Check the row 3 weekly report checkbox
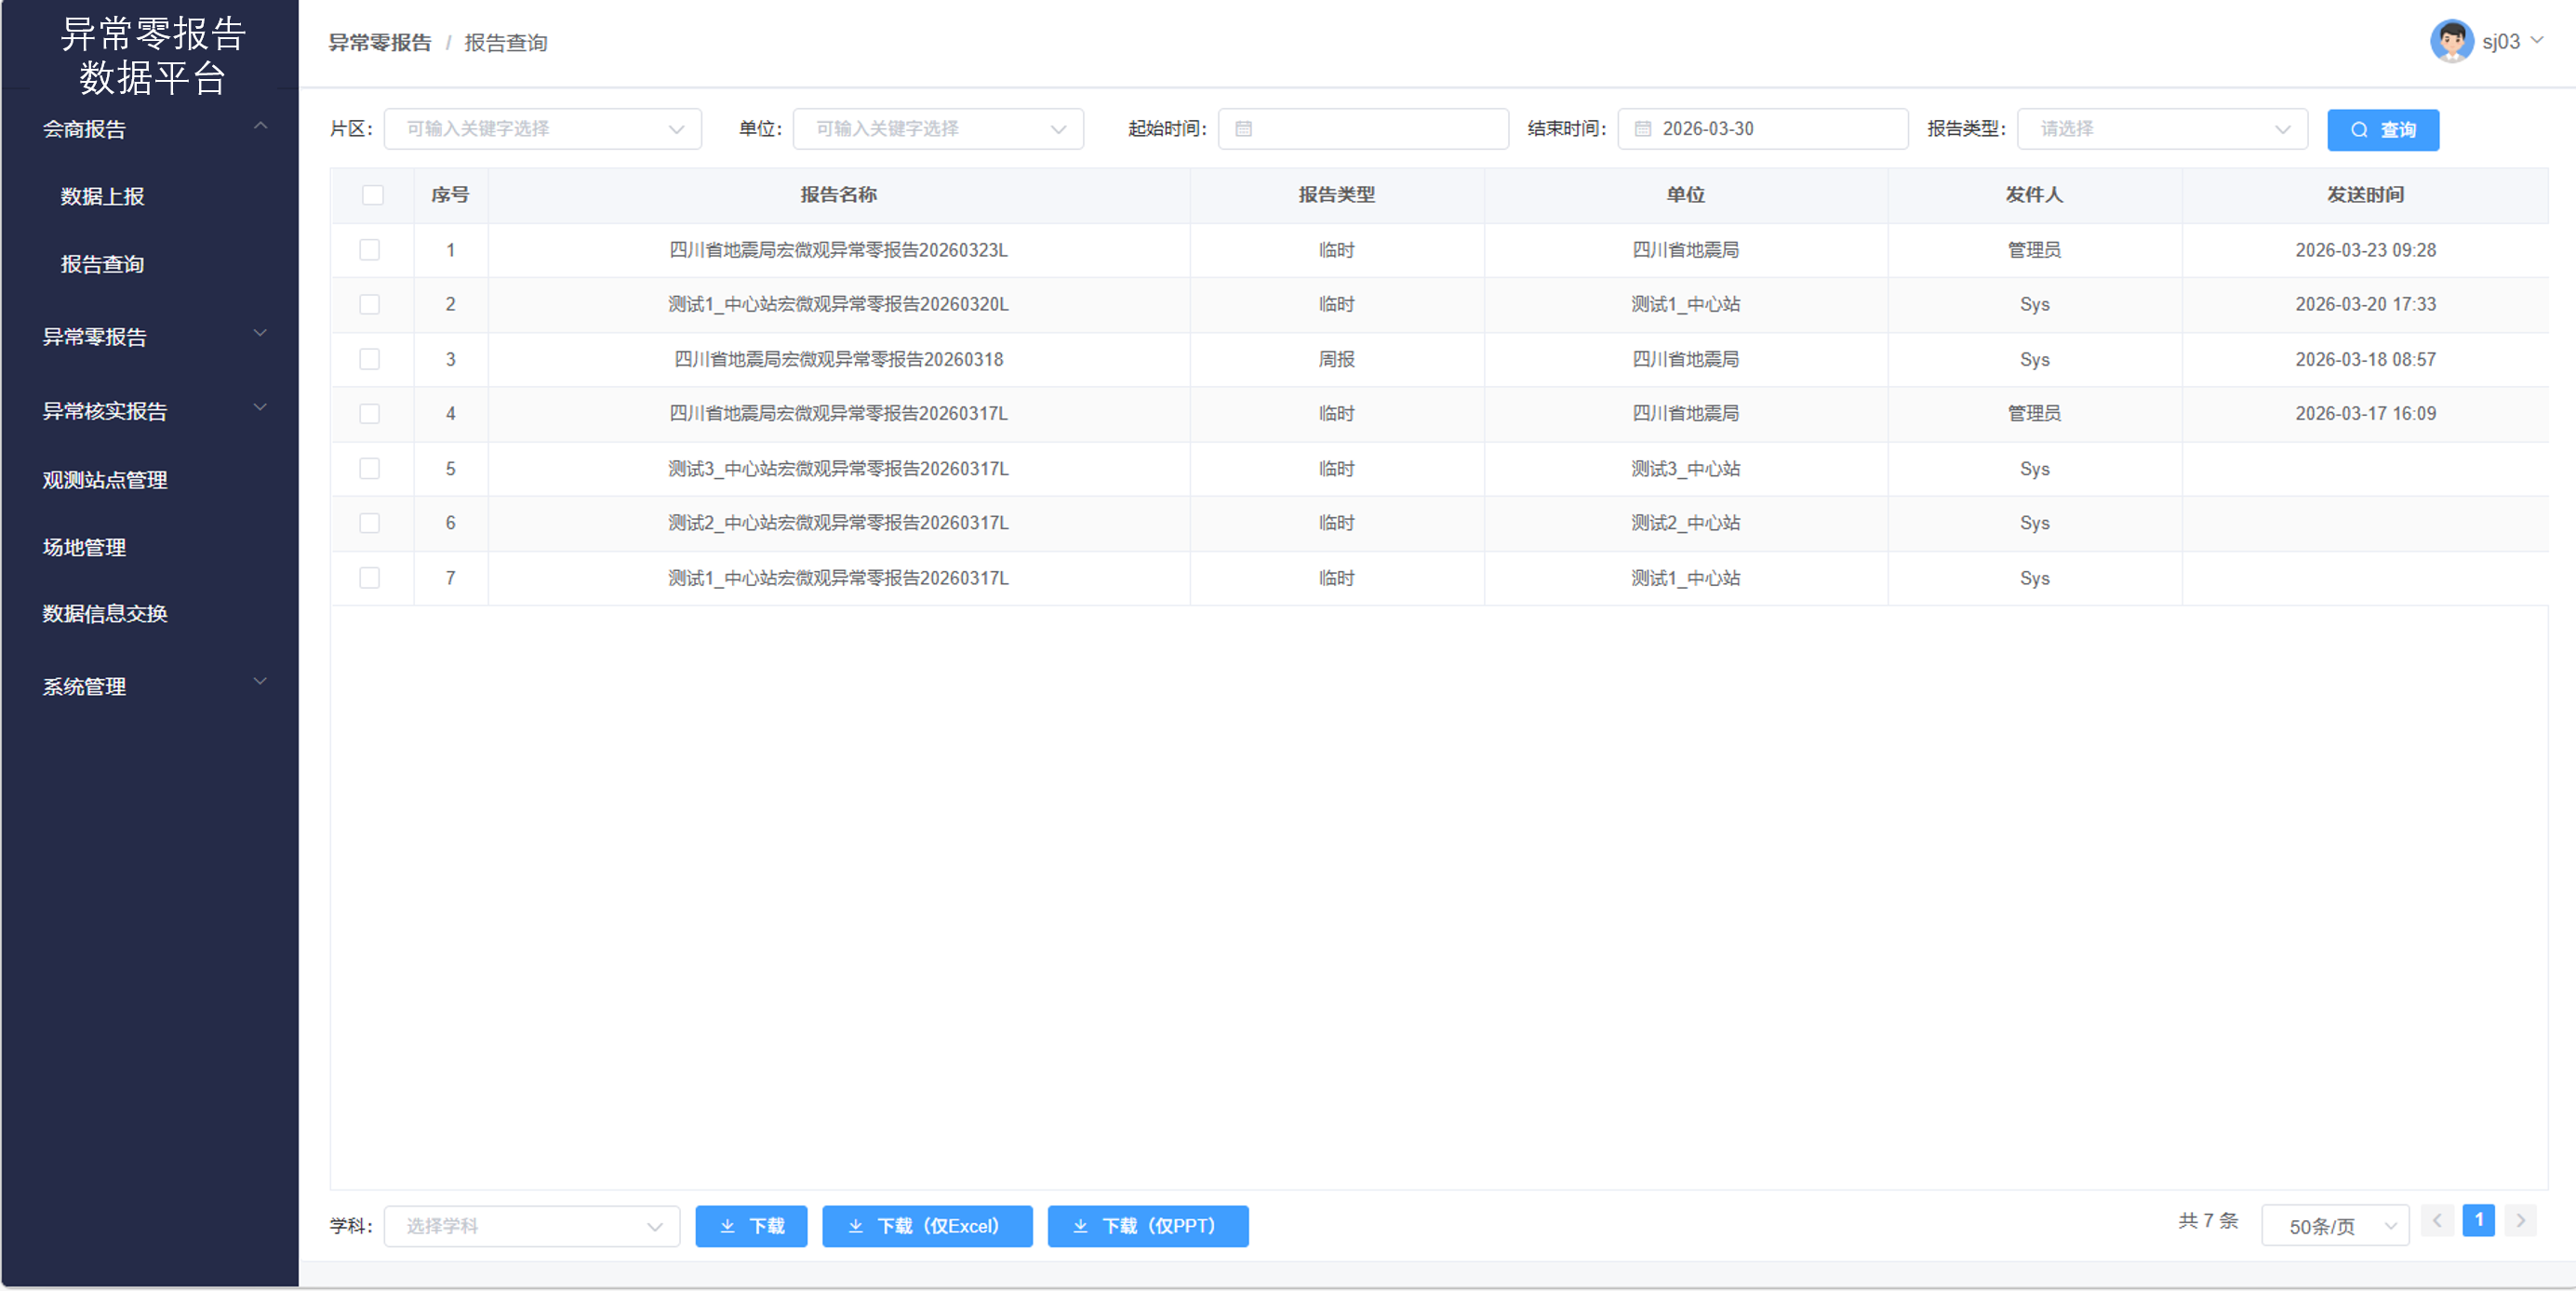 370,359
